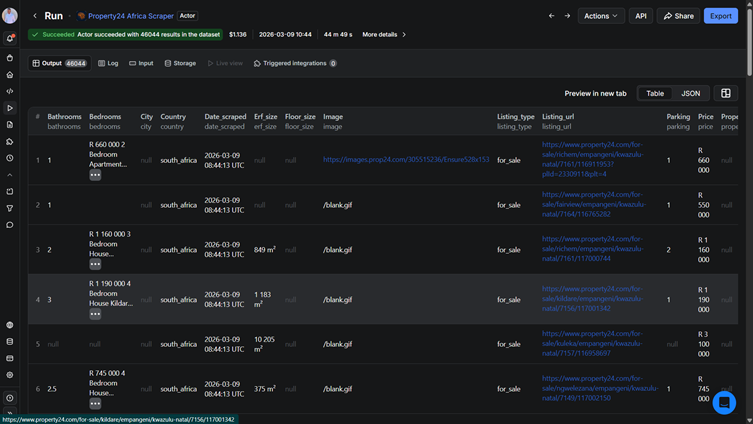Collapse the sidebar section with the up chevron

(x=10, y=175)
